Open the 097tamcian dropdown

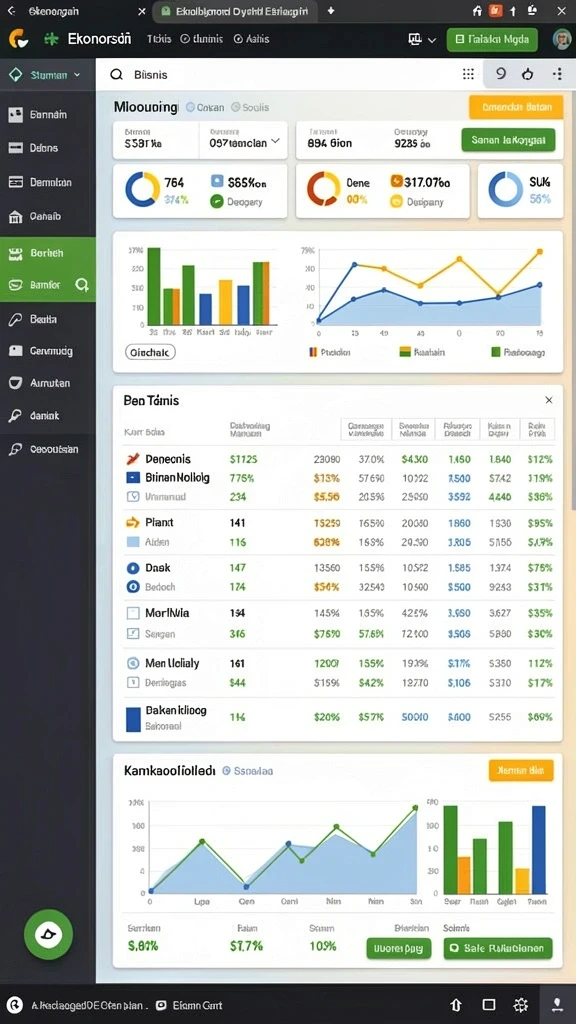click(x=244, y=140)
